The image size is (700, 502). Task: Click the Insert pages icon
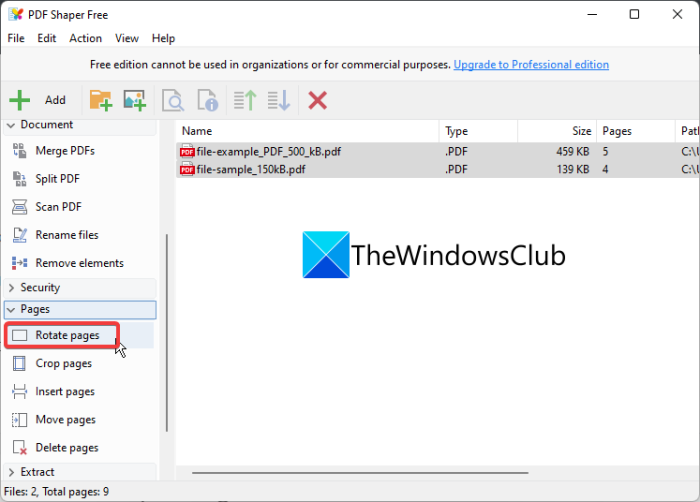point(19,391)
